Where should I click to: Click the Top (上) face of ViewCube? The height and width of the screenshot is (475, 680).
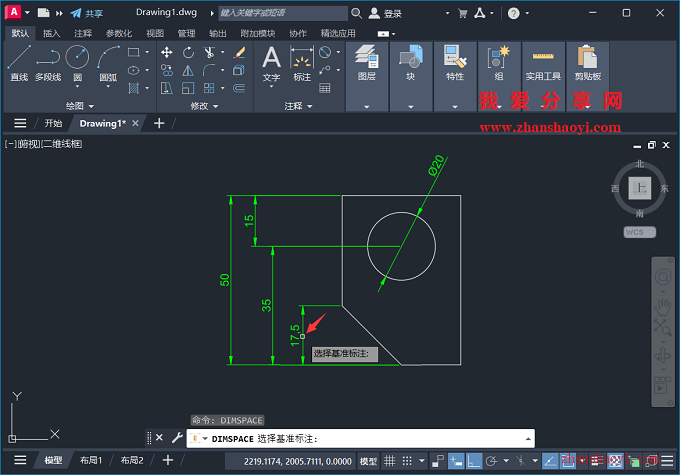(640, 188)
